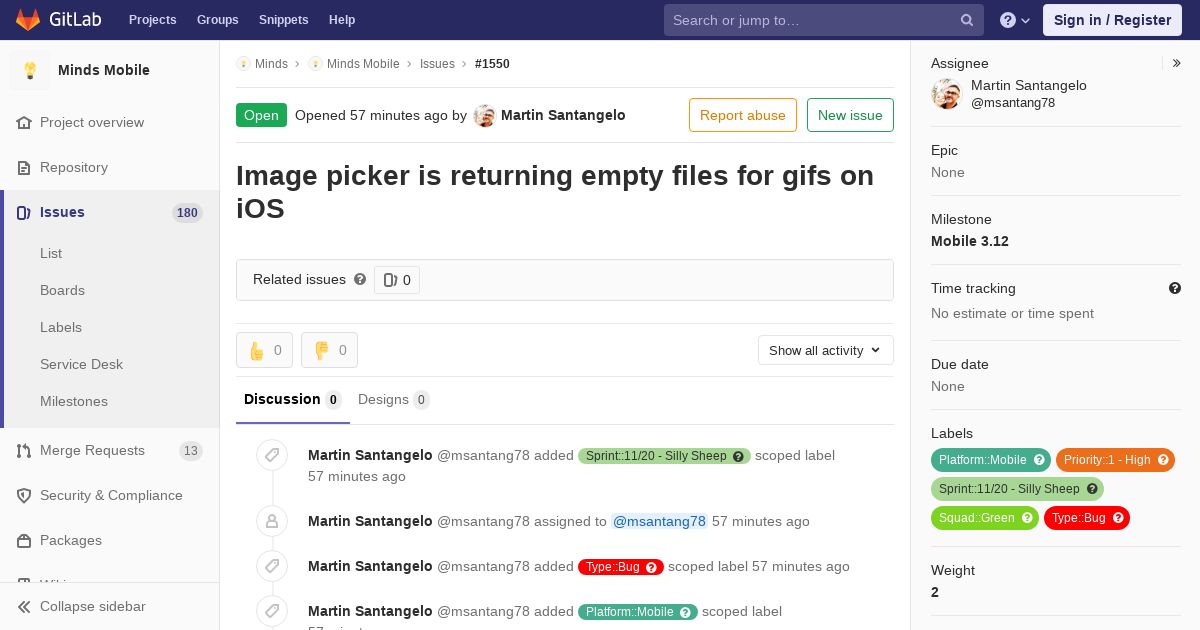Click the GitLab fox logo
The image size is (1200, 630).
click(28, 20)
